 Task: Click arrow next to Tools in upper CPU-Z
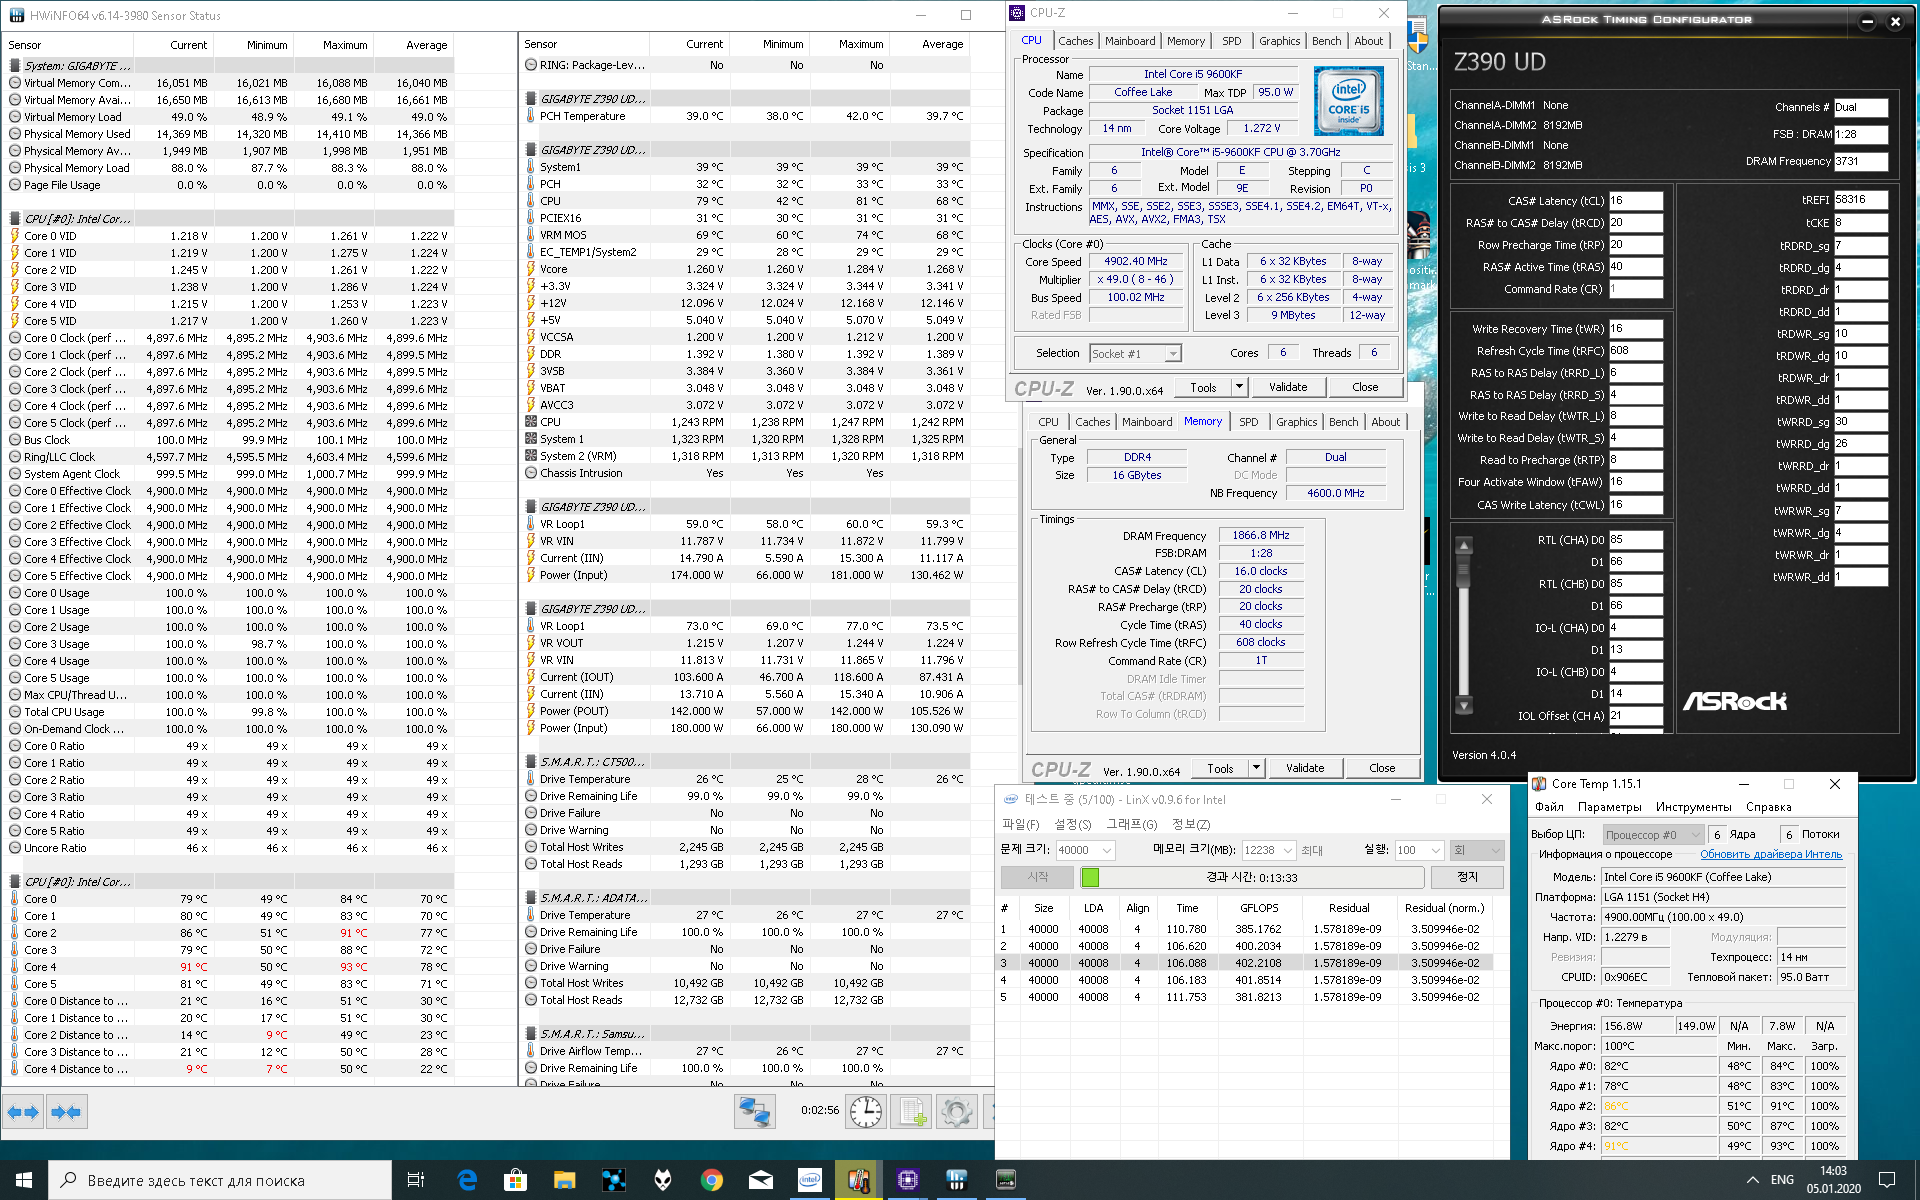click(x=1239, y=387)
